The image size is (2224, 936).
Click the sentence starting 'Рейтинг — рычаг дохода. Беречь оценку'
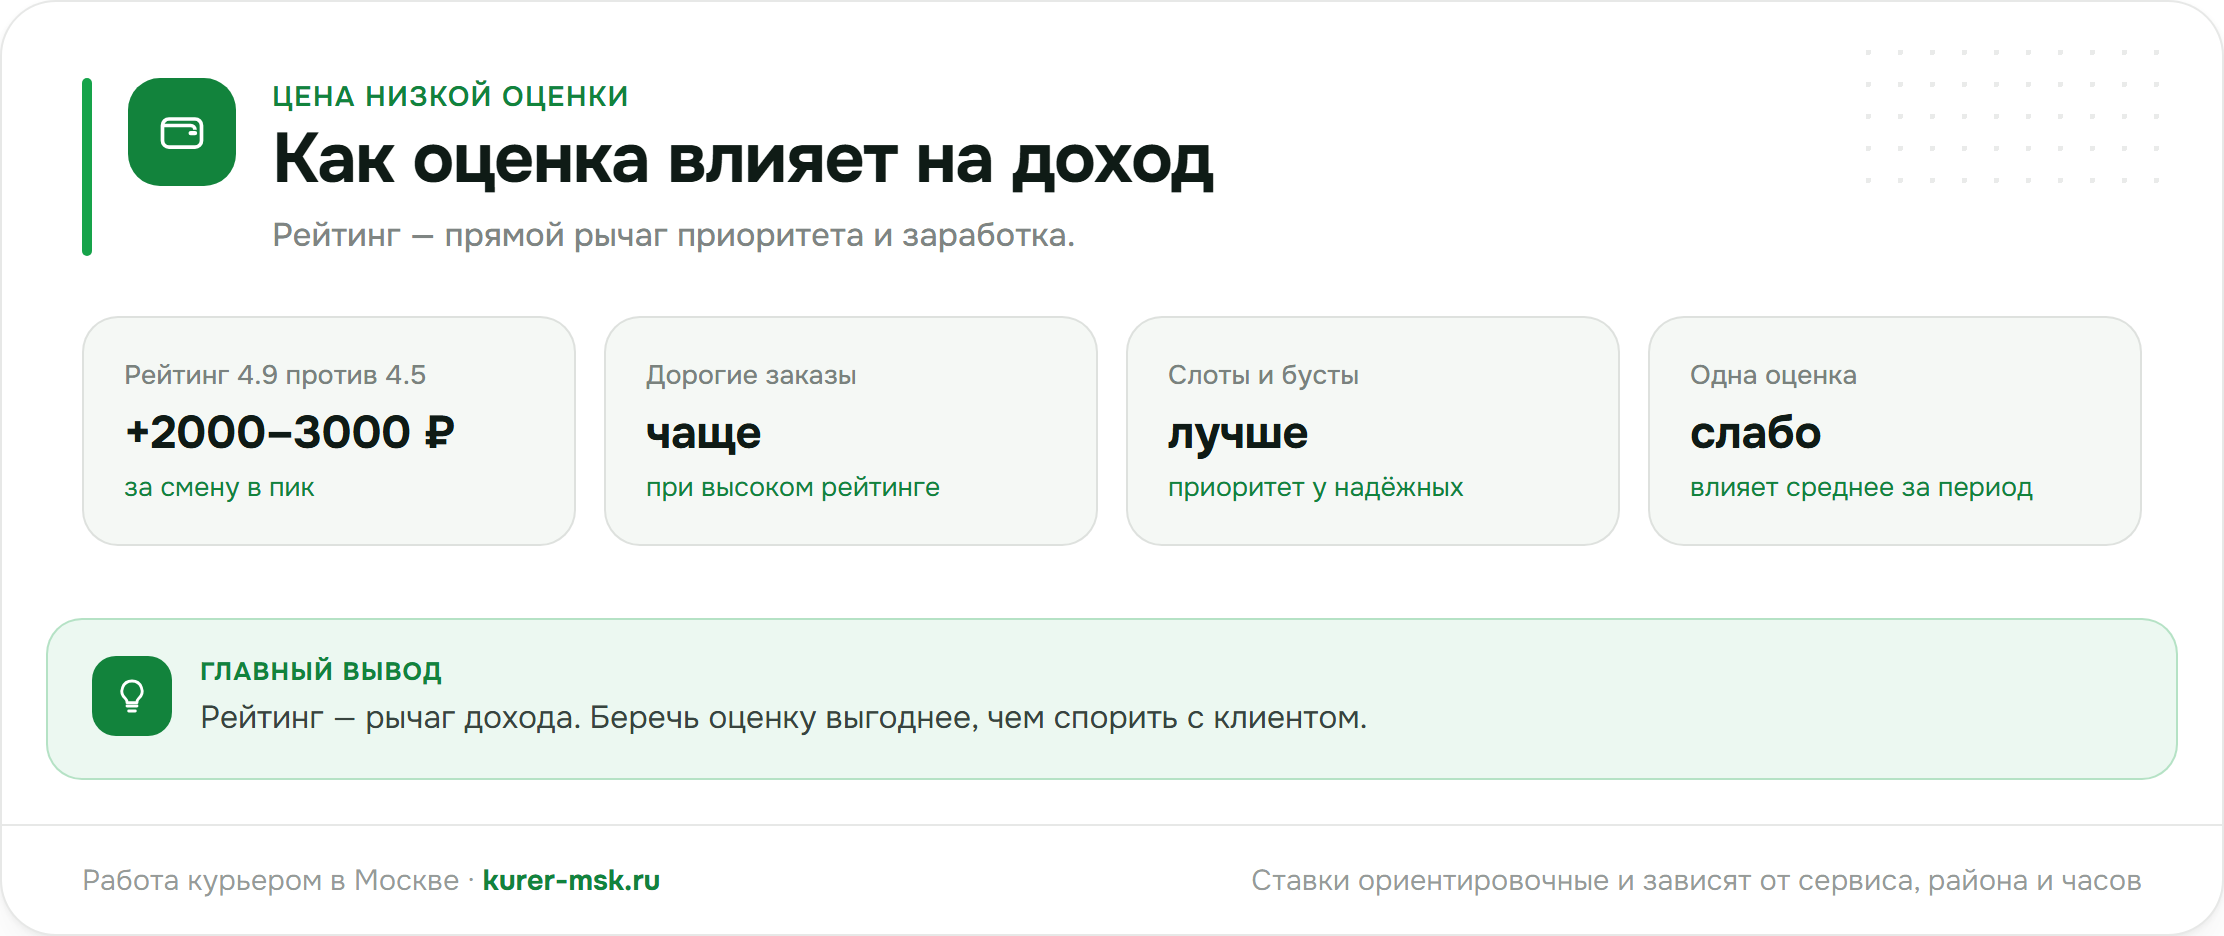(783, 717)
